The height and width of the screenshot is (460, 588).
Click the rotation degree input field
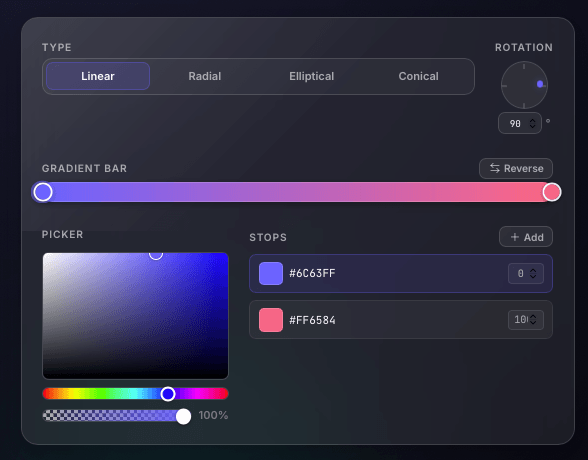pos(520,123)
